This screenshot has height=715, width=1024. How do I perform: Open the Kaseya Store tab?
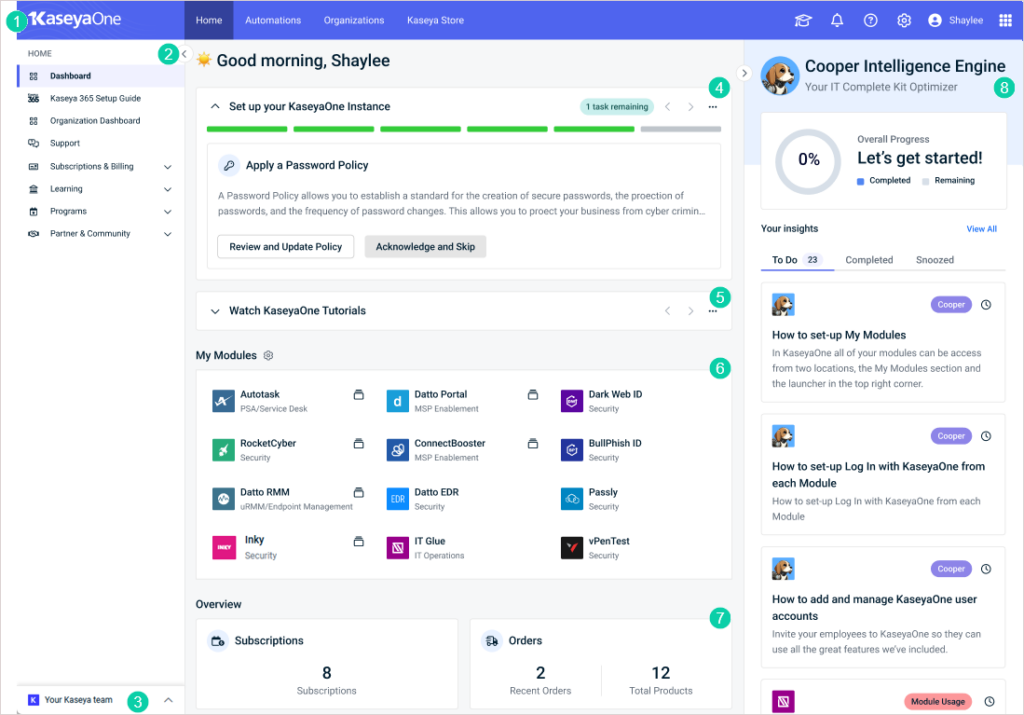[436, 20]
